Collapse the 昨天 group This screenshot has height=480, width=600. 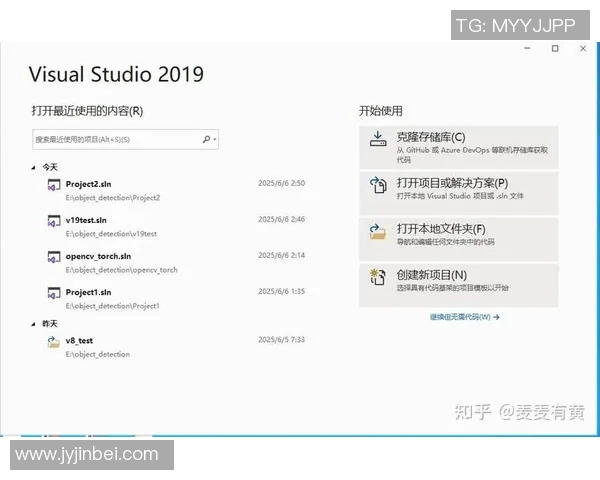33,324
